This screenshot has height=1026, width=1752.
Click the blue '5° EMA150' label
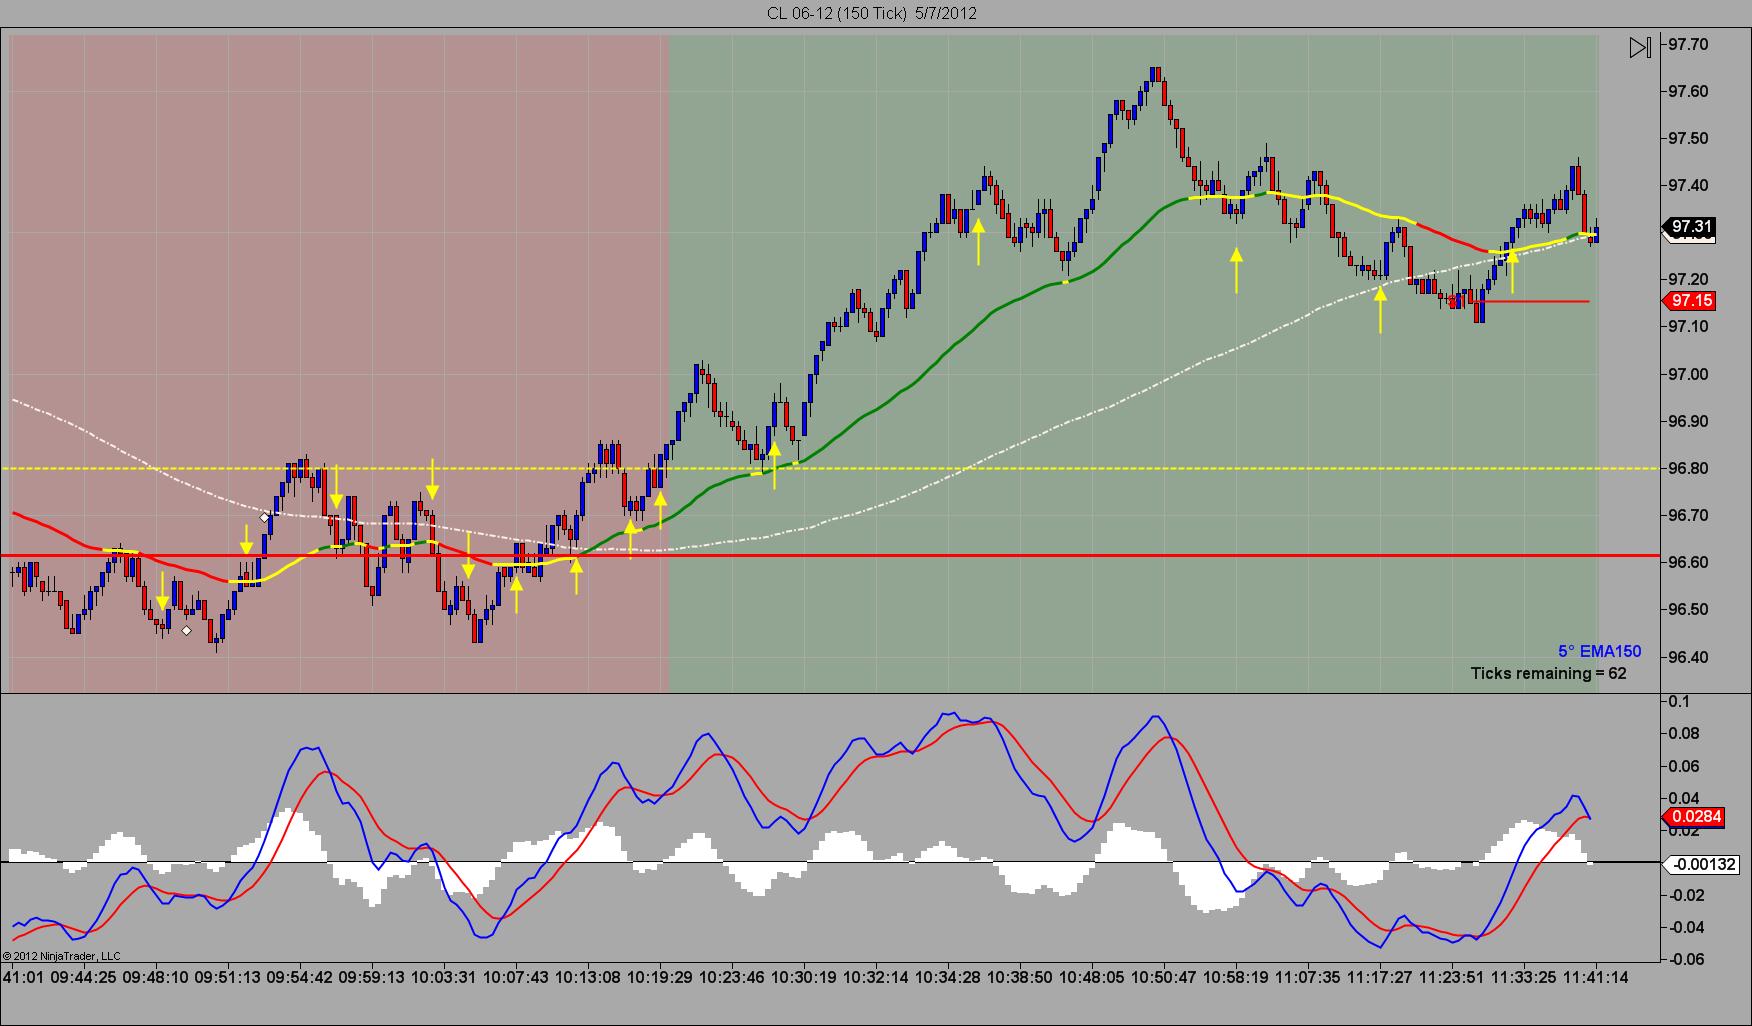pyautogui.click(x=1599, y=652)
